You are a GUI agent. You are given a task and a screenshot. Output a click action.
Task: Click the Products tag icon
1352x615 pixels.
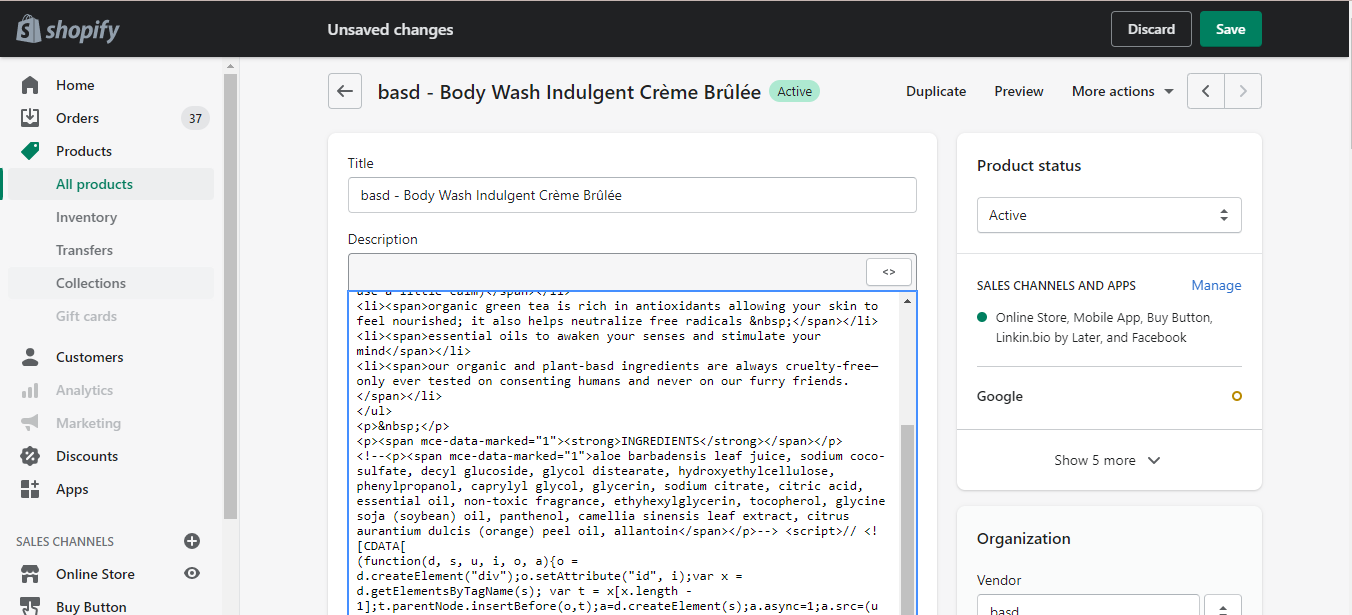30,151
